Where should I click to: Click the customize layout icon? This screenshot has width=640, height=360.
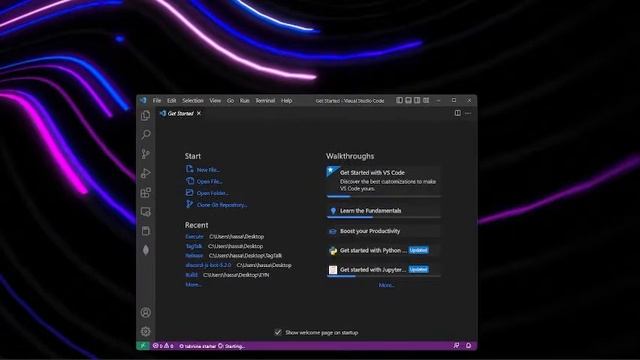(x=426, y=100)
